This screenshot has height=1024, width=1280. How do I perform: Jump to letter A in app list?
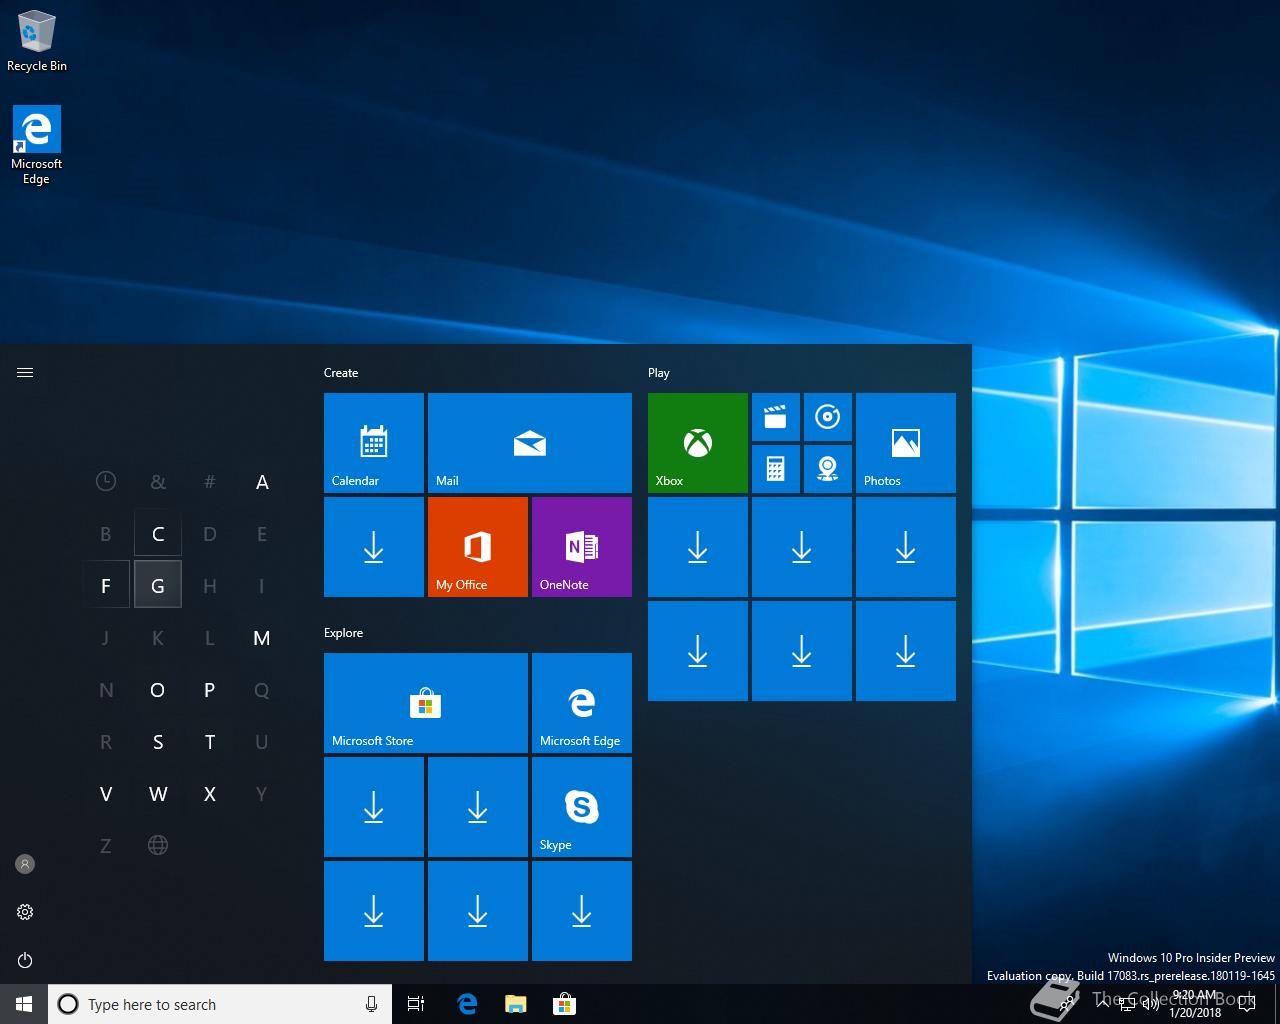point(262,482)
